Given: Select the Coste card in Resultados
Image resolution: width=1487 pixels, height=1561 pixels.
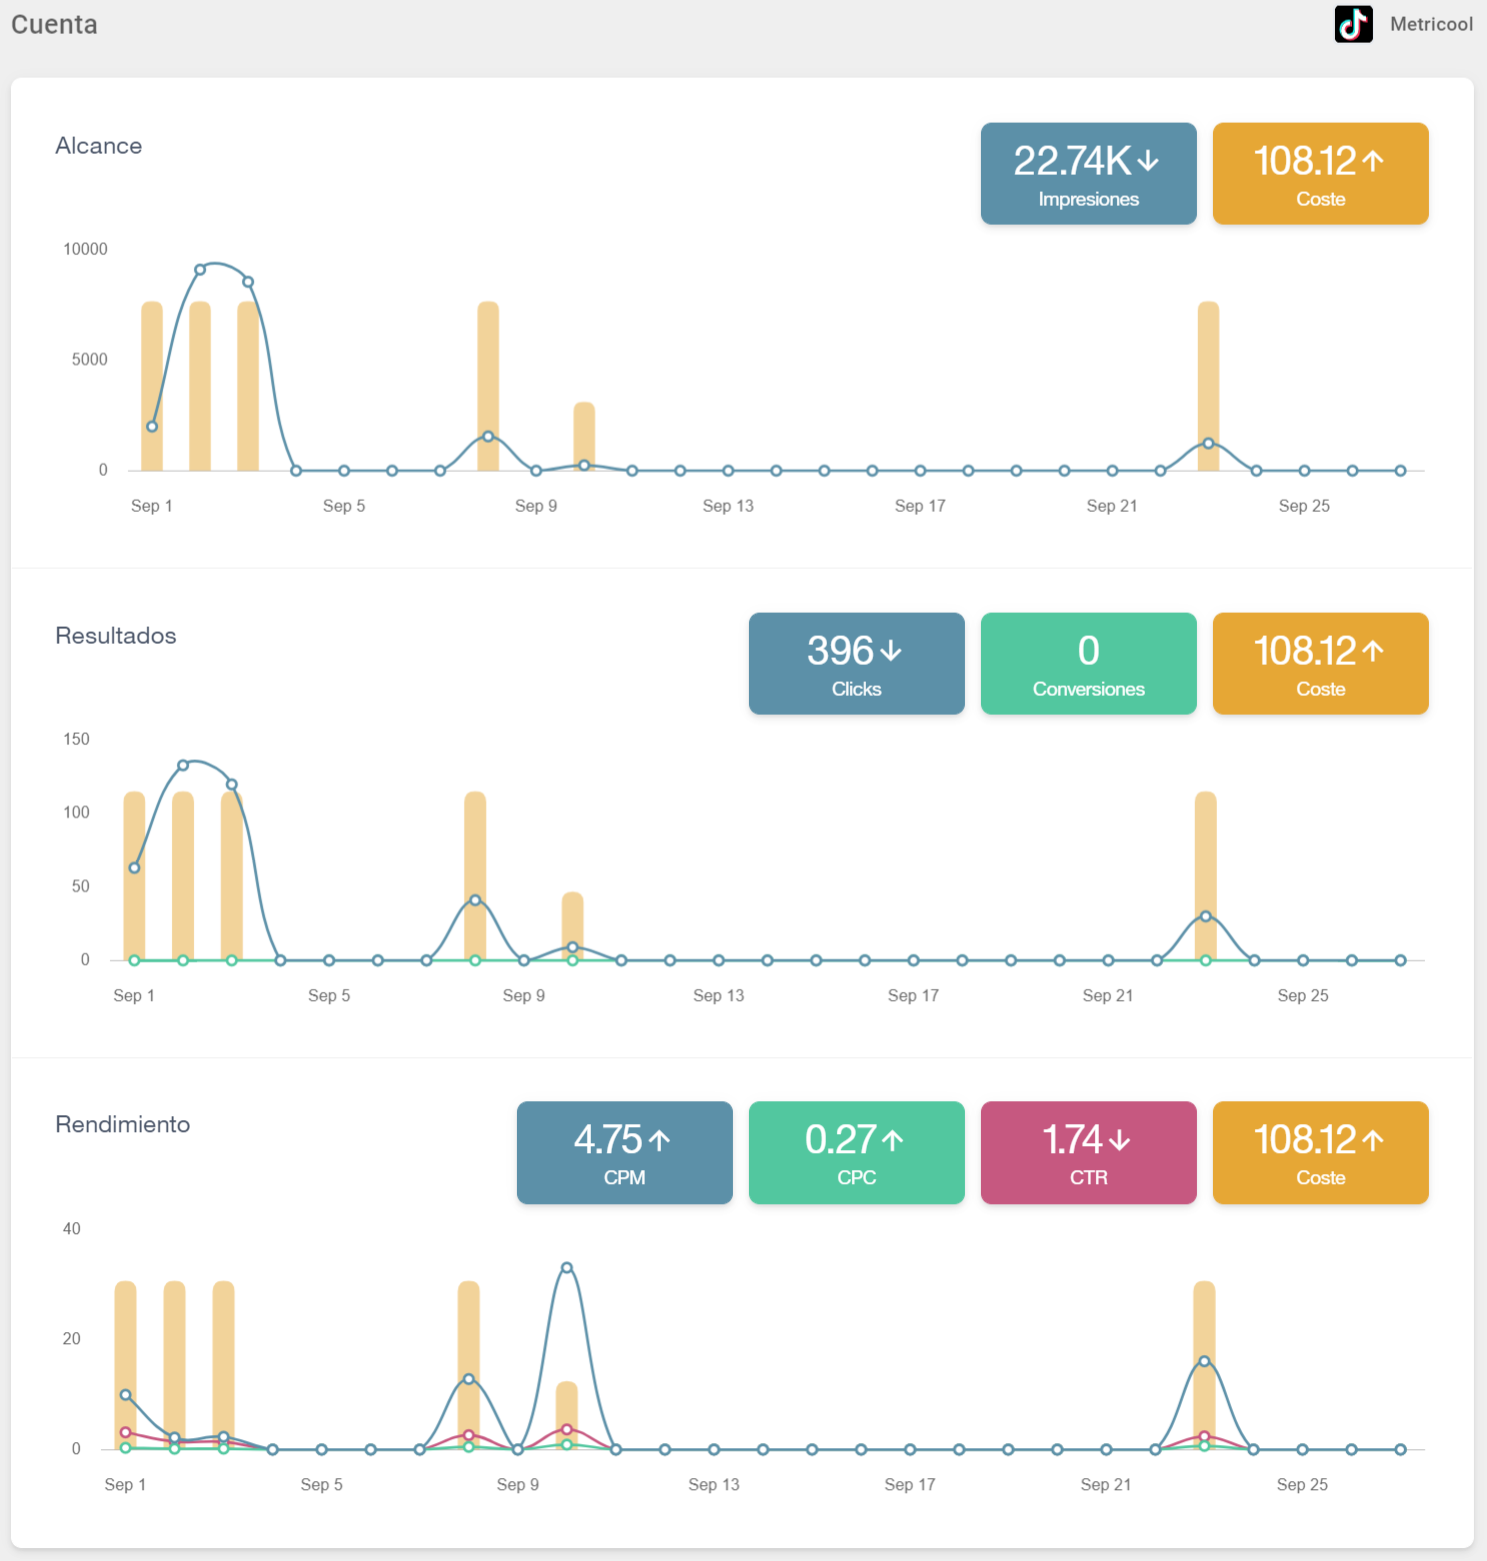Looking at the screenshot, I should [x=1320, y=663].
